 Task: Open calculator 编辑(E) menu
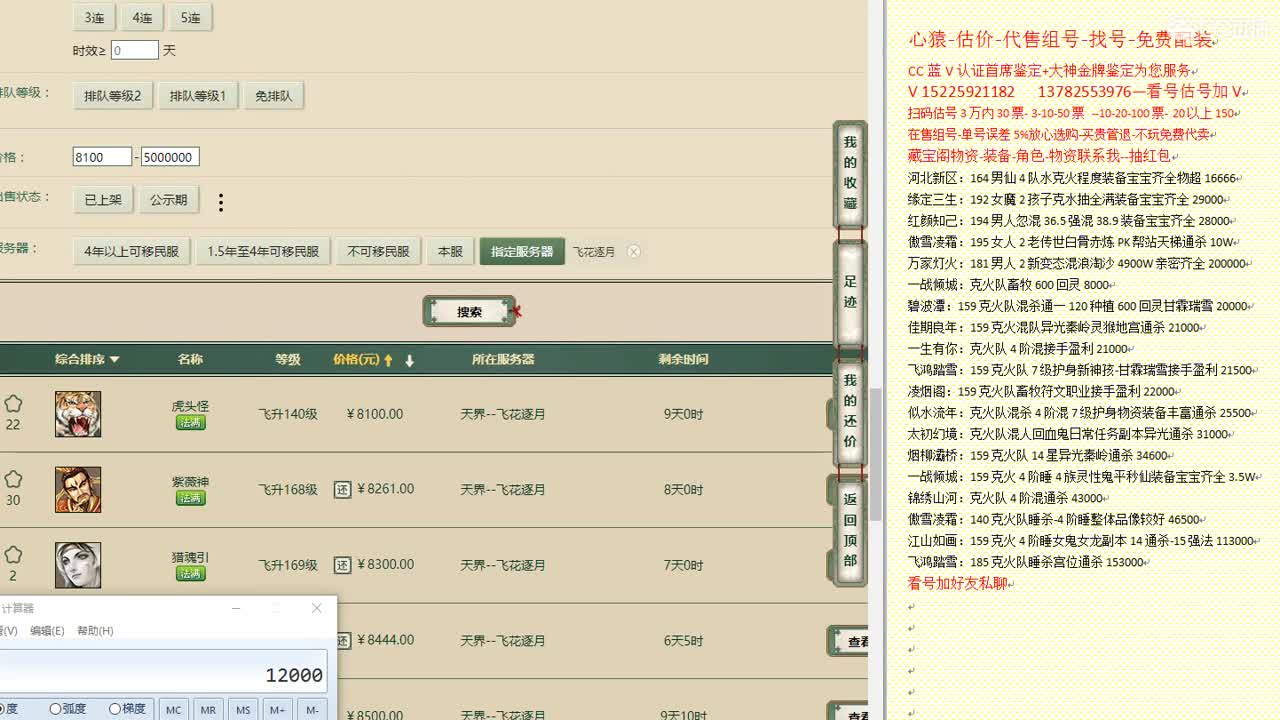[47, 631]
